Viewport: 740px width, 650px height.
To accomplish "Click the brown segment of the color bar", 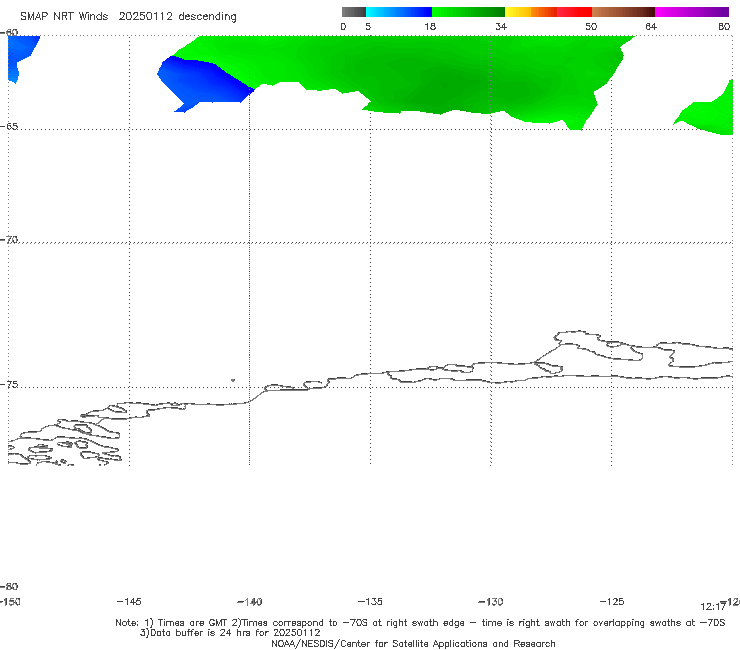I will [x=623, y=12].
